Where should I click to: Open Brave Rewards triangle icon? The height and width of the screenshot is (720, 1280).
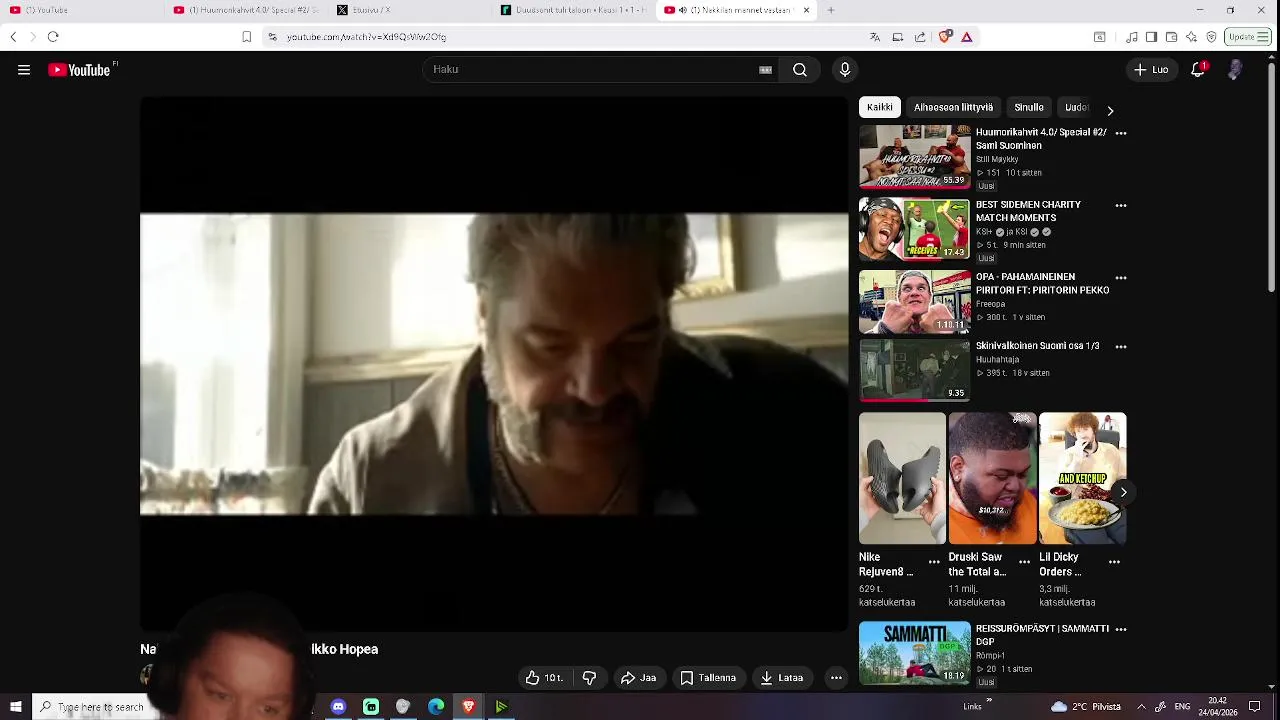click(967, 37)
